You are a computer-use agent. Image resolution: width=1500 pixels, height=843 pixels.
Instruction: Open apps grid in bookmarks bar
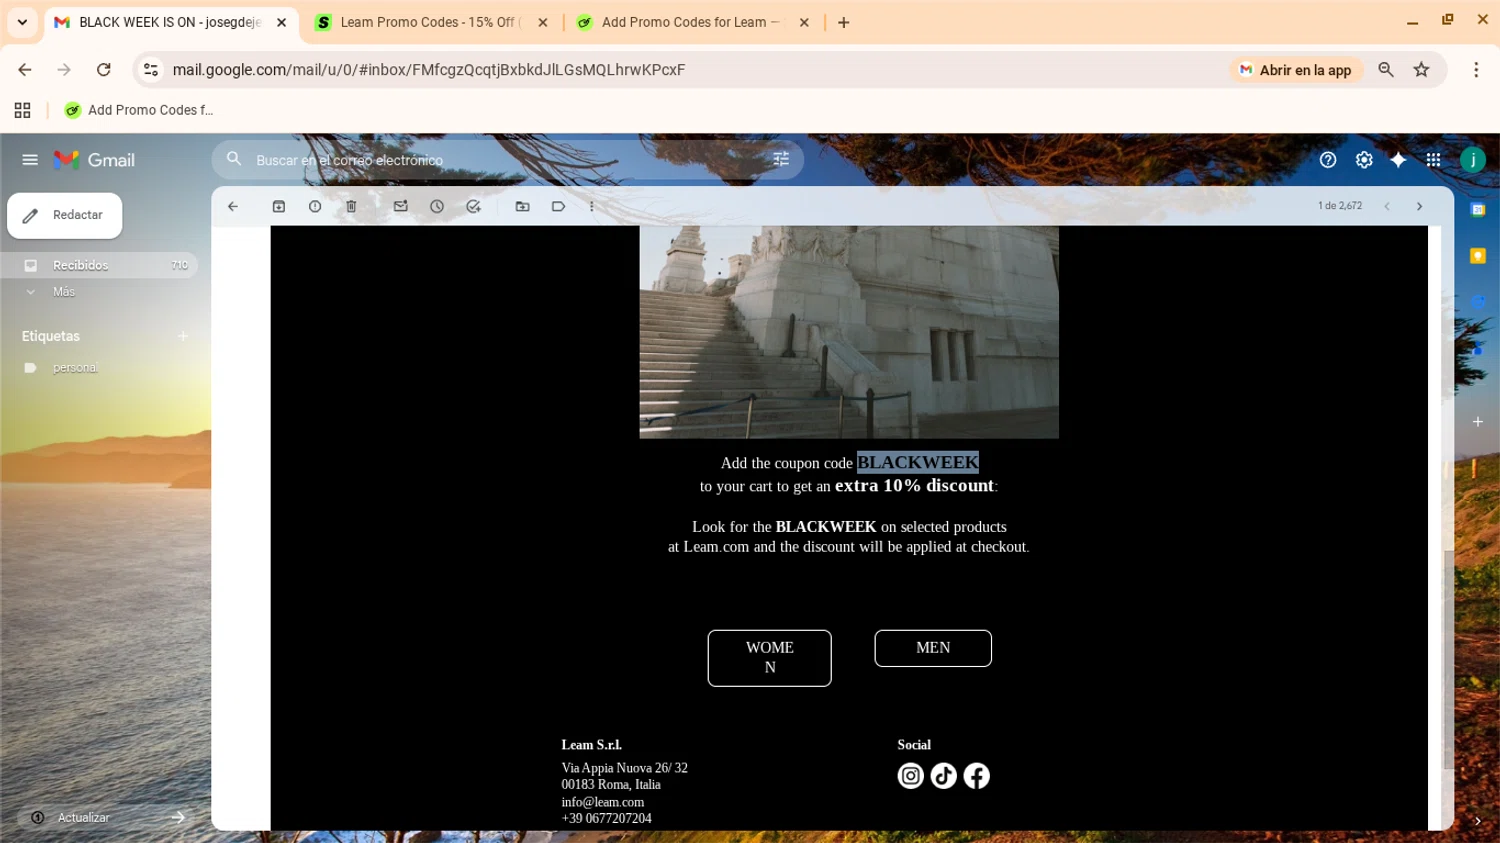pos(22,110)
